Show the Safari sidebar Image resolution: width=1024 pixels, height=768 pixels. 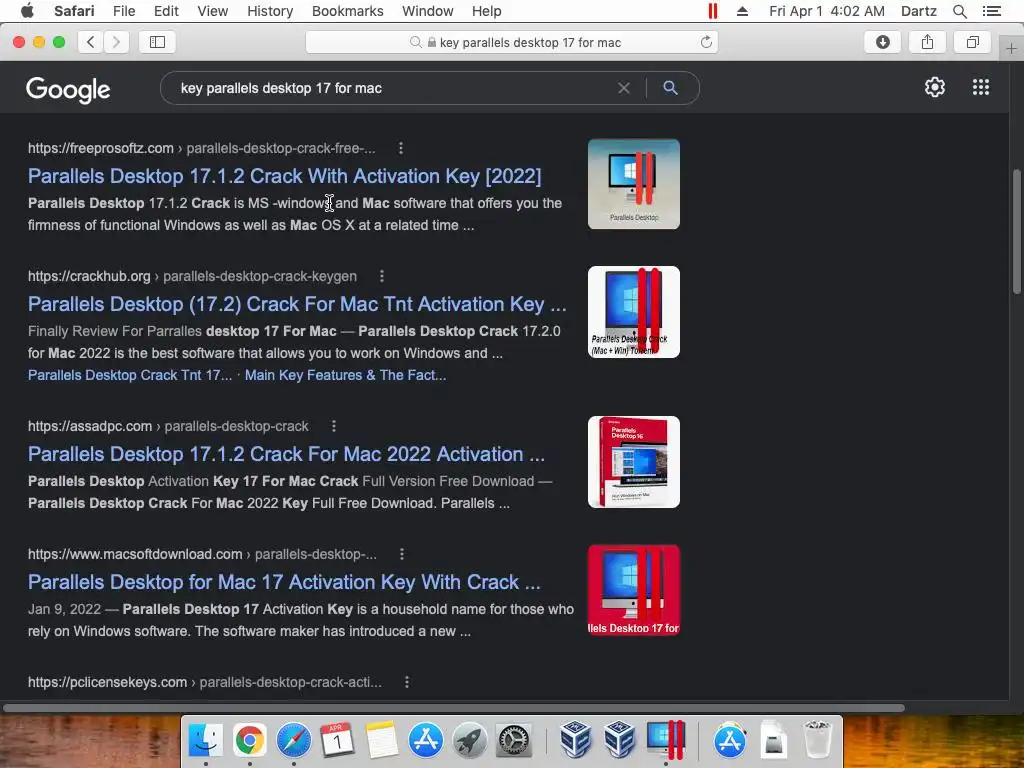click(x=157, y=42)
